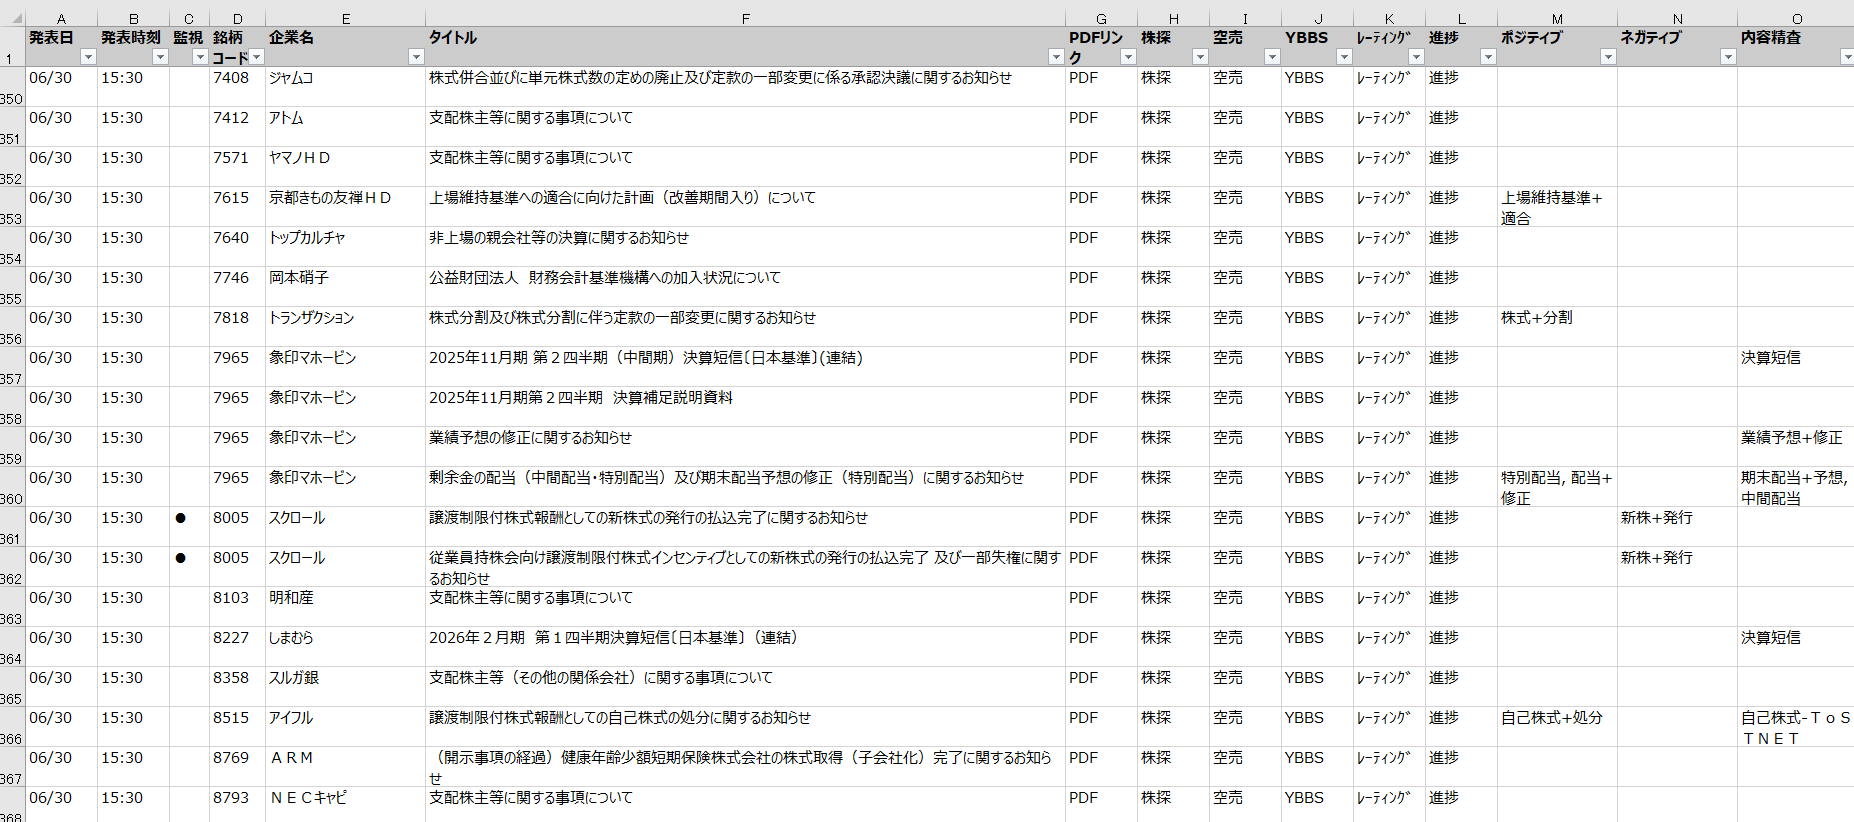The height and width of the screenshot is (822, 1854).
Task: Select title 業績予想の修正に関するお知らせ
Action: [745, 447]
